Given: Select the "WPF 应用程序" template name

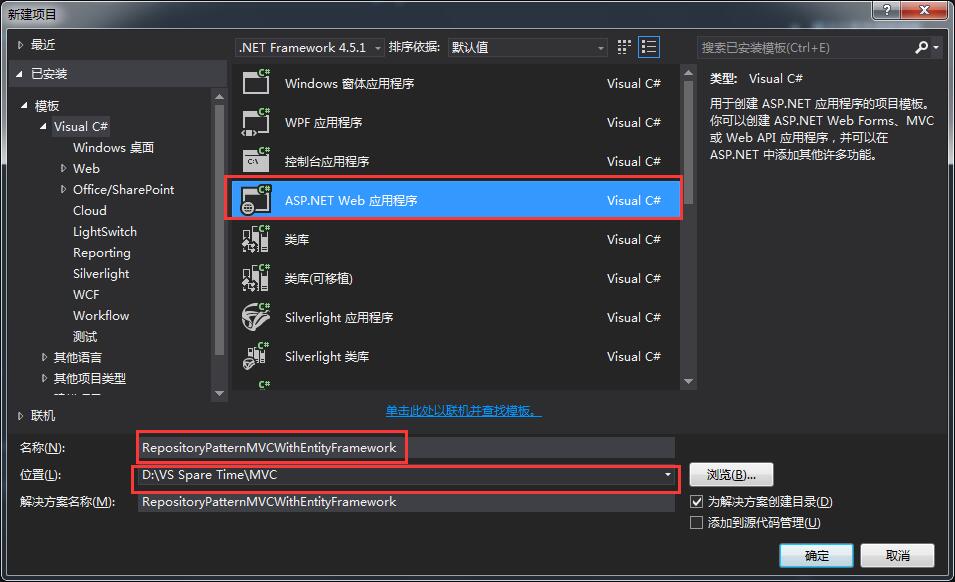Looking at the screenshot, I should pyautogui.click(x=323, y=122).
